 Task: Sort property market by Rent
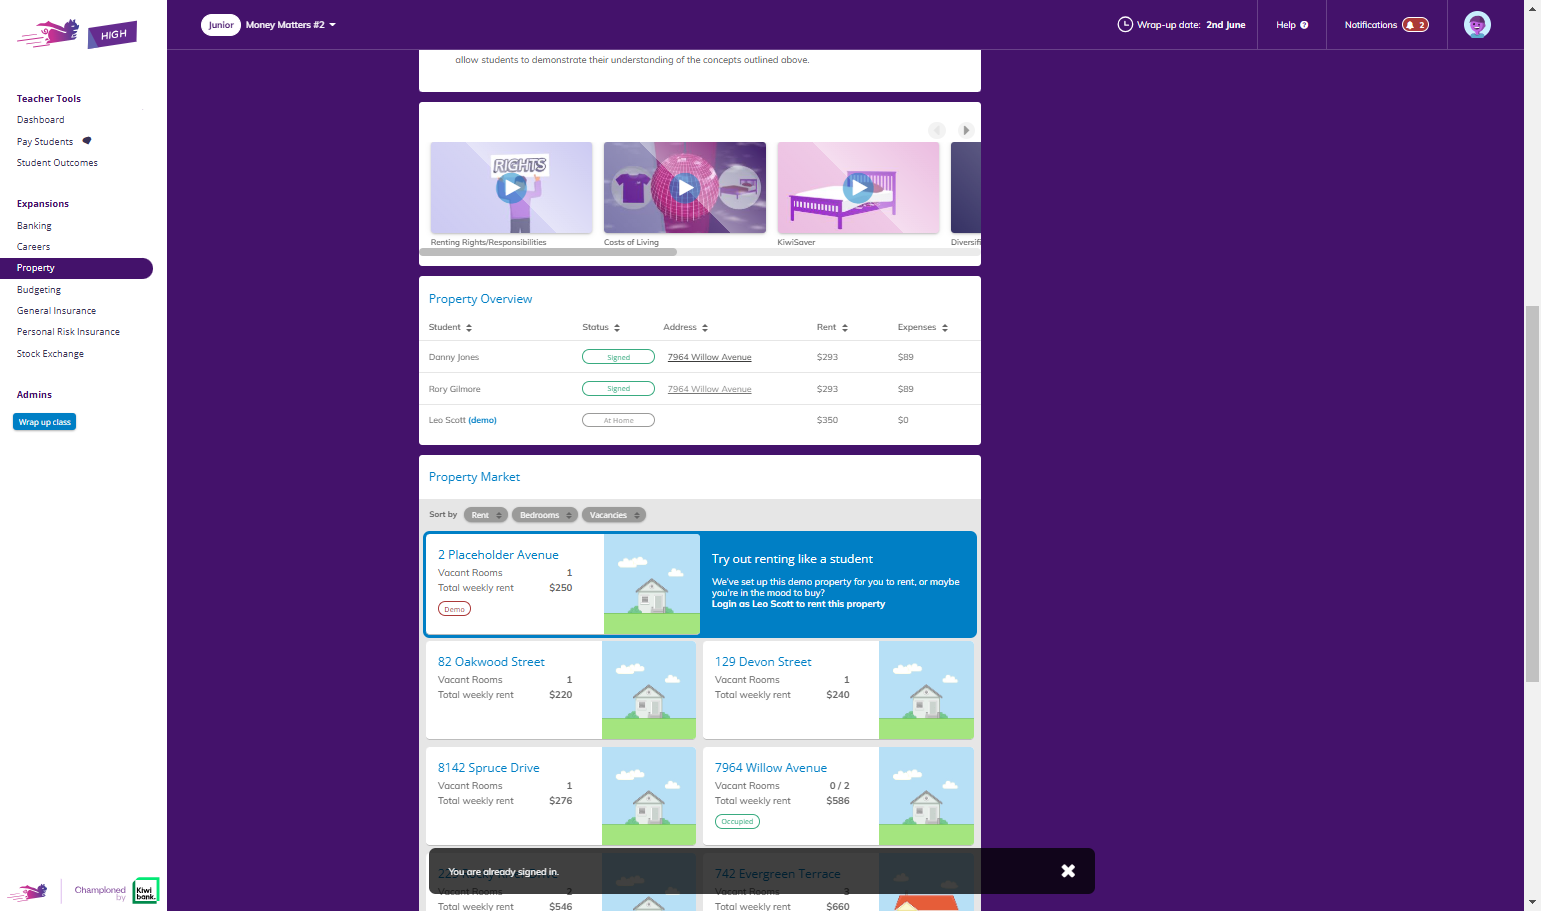click(x=486, y=515)
